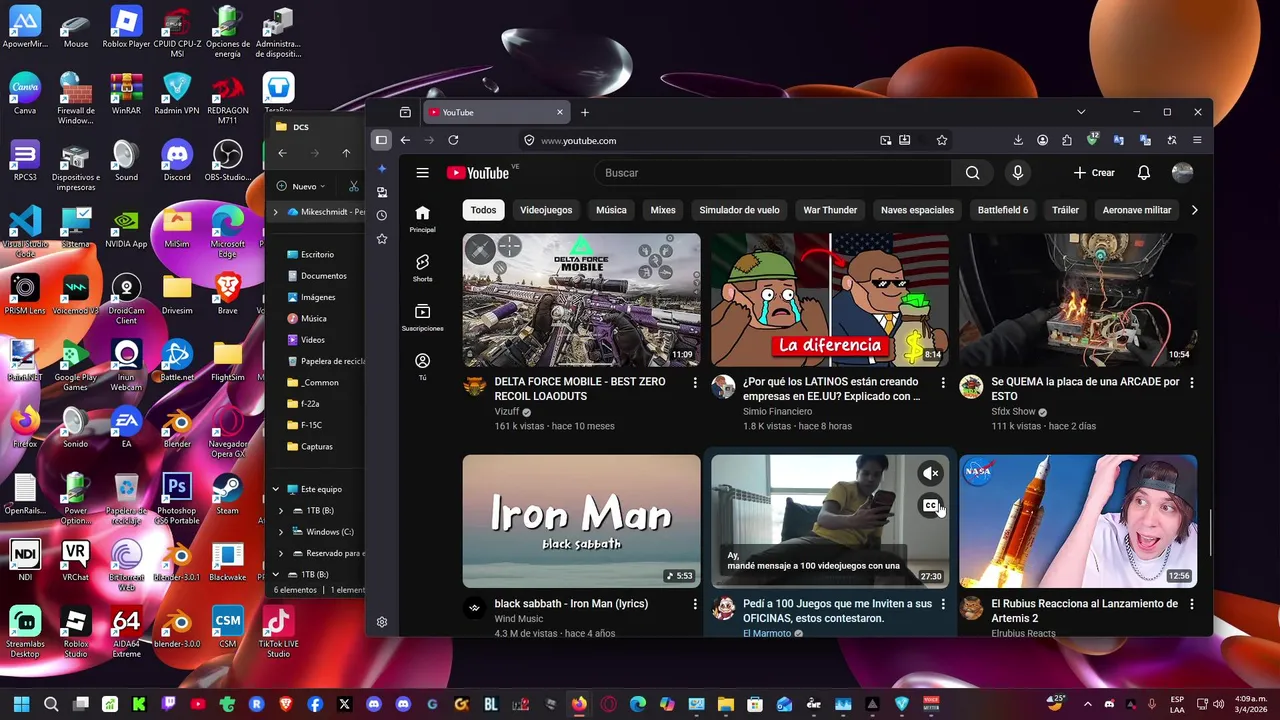Expand Windows (C:) drive in File Explorer

[281, 532]
